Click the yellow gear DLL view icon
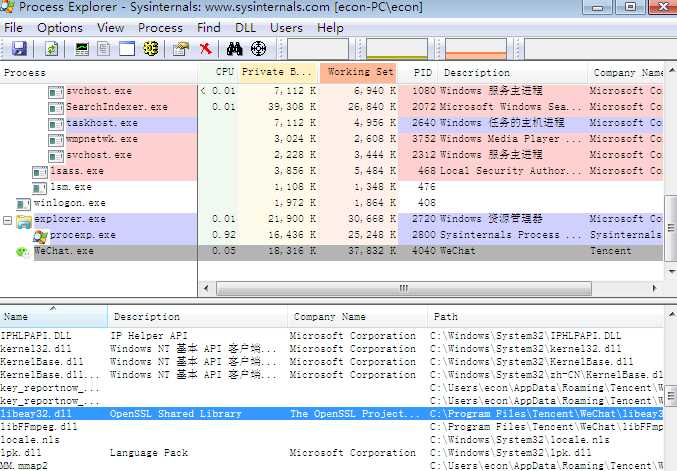This screenshot has height=471, width=677. point(151,49)
